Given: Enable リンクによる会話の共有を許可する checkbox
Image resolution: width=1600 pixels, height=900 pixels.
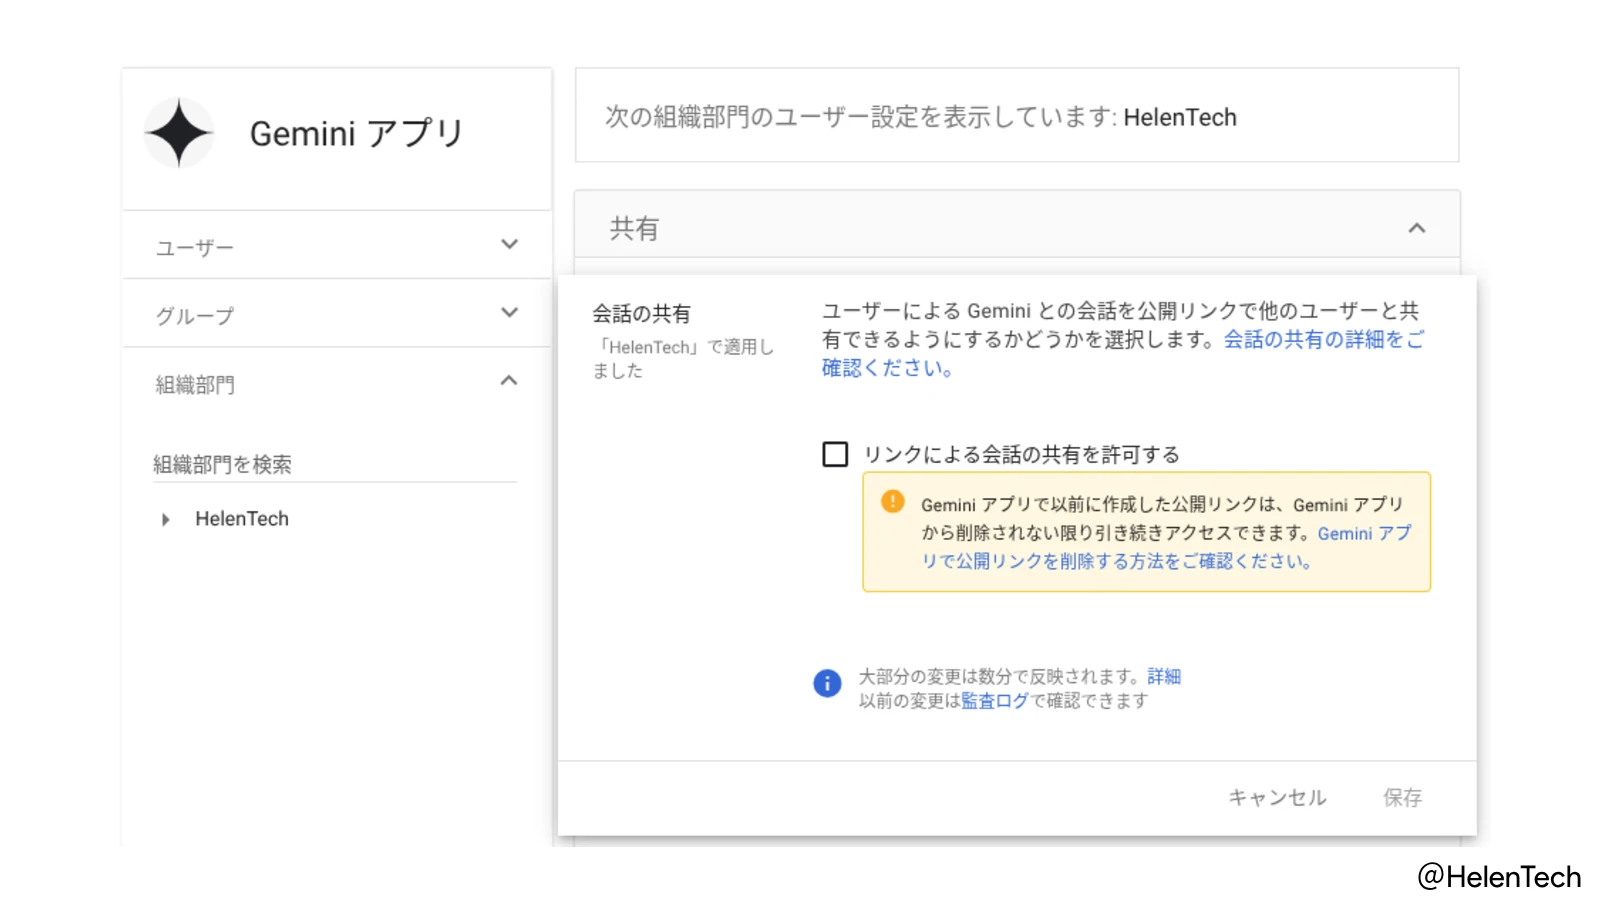Looking at the screenshot, I should pos(835,455).
